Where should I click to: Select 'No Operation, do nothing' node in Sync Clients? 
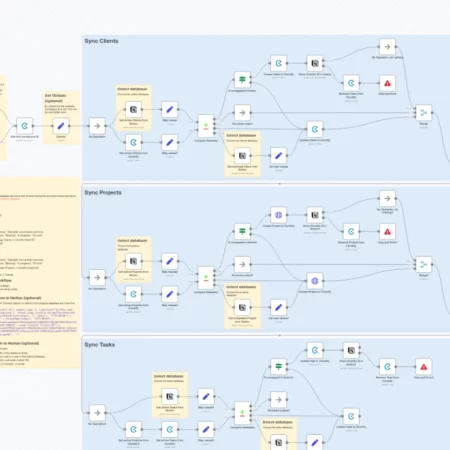coord(387,47)
